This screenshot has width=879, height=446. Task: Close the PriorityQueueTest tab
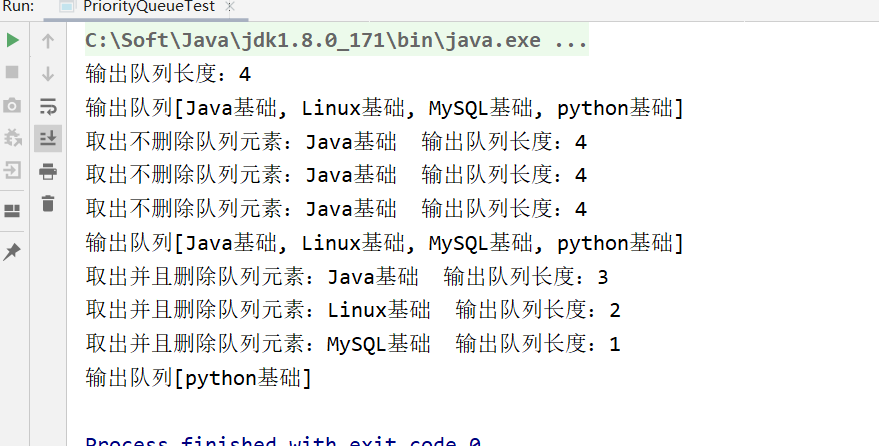tap(229, 7)
